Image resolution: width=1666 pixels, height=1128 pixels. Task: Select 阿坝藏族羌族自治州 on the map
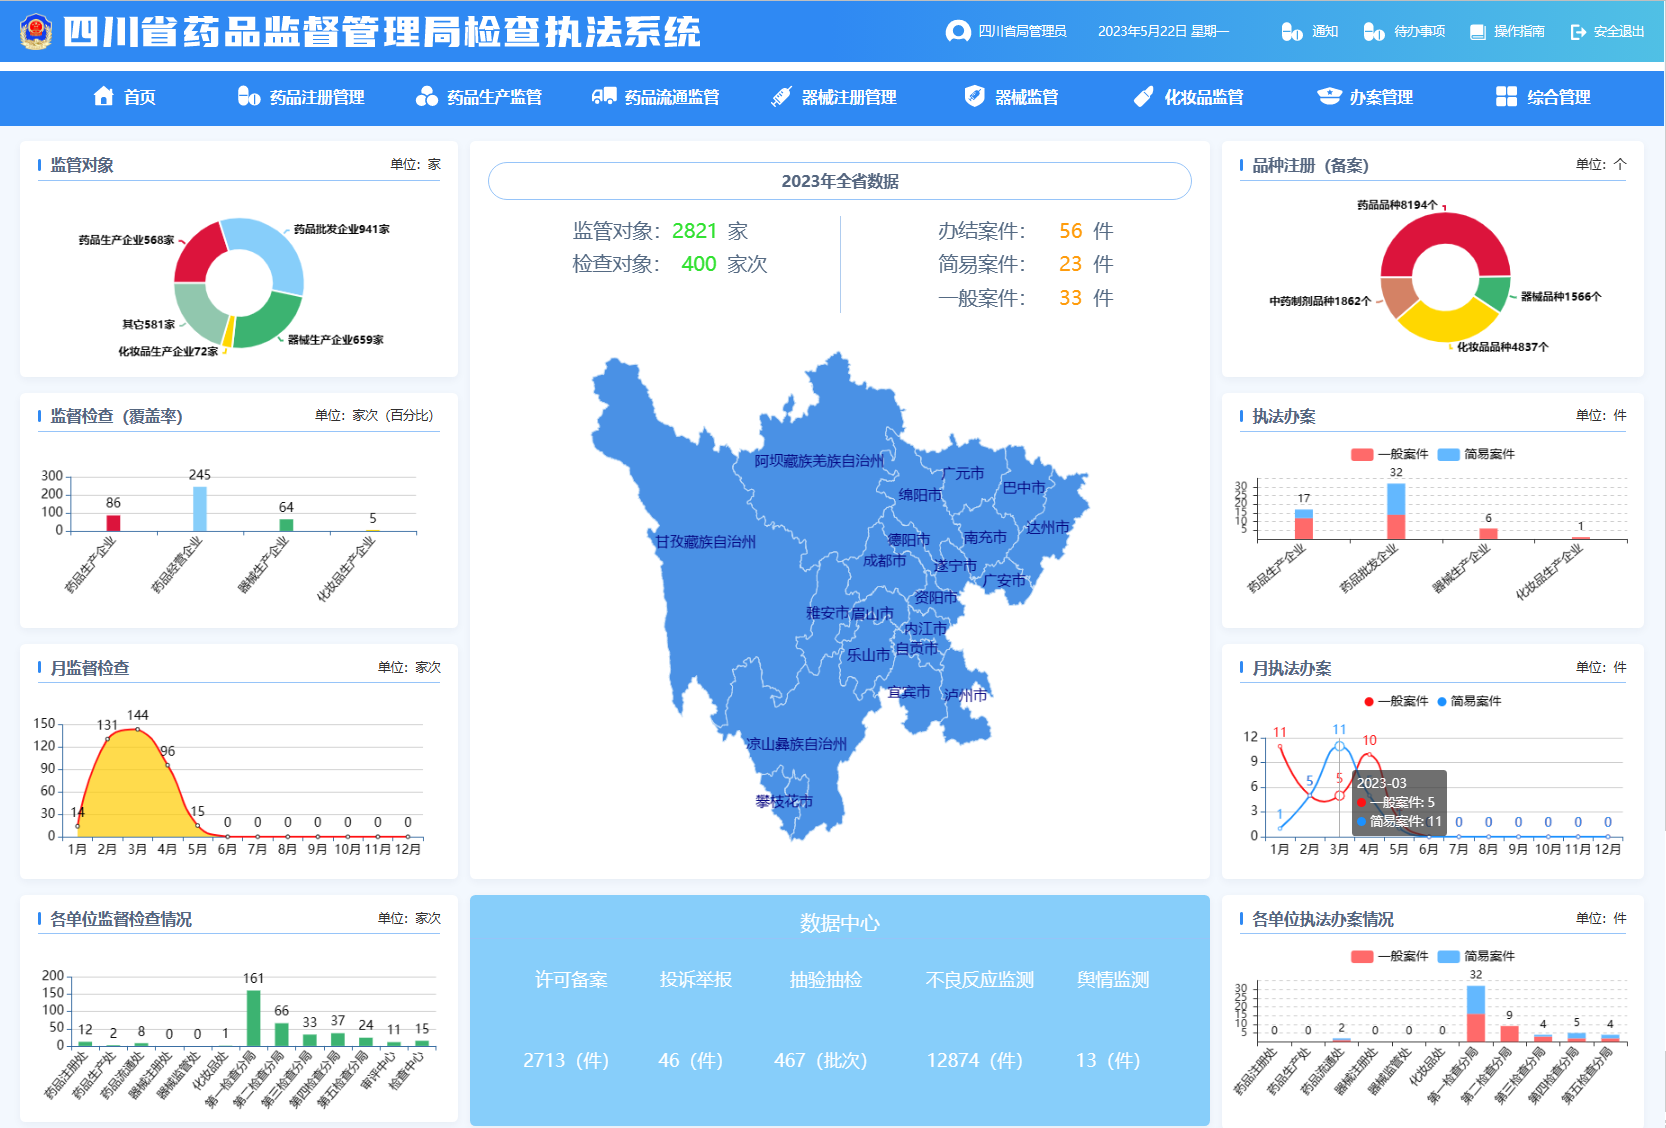(819, 461)
